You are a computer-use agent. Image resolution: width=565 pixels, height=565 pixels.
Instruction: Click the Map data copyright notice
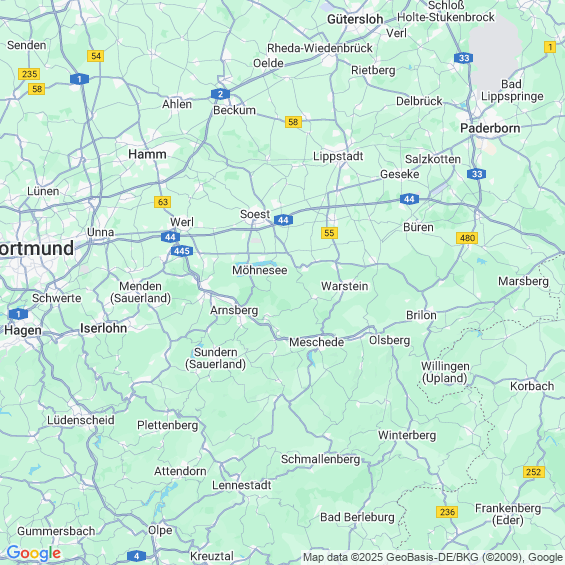point(433,557)
